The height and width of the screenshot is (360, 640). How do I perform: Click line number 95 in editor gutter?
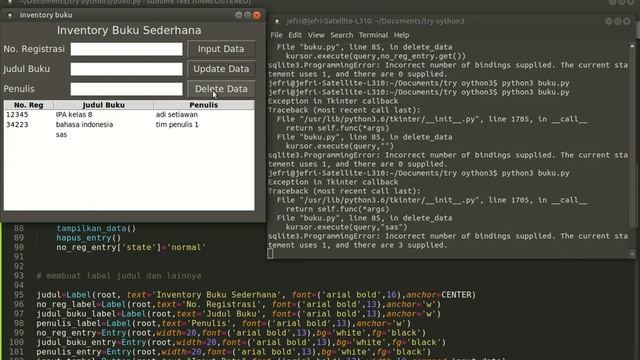19,295
